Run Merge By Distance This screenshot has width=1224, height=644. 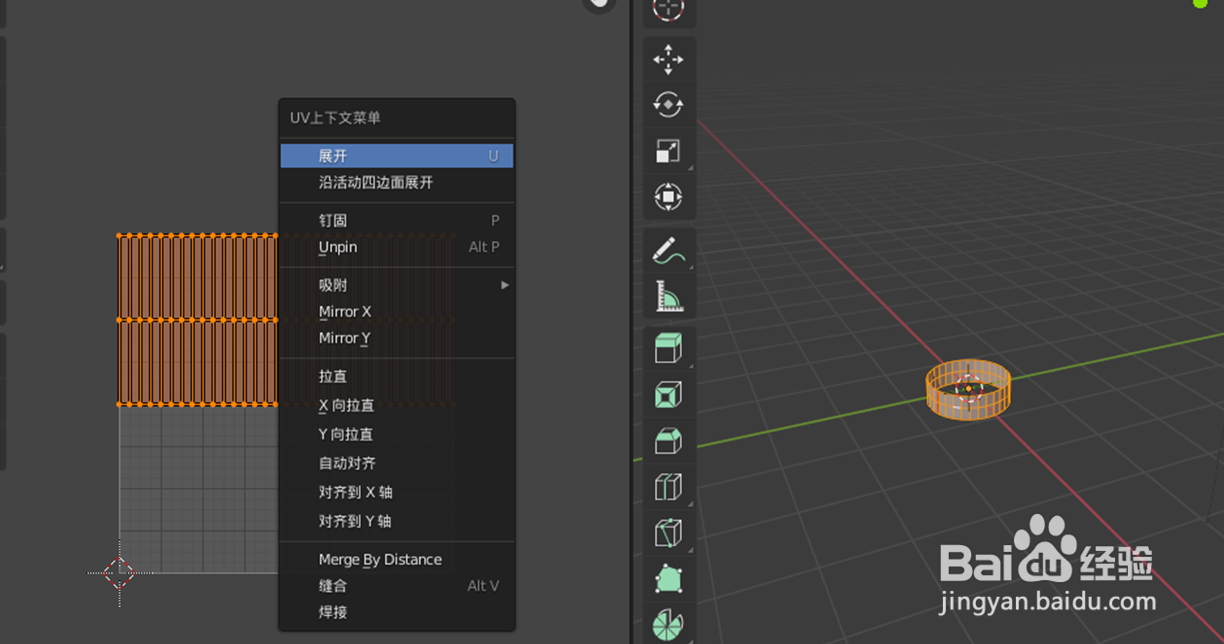click(381, 559)
